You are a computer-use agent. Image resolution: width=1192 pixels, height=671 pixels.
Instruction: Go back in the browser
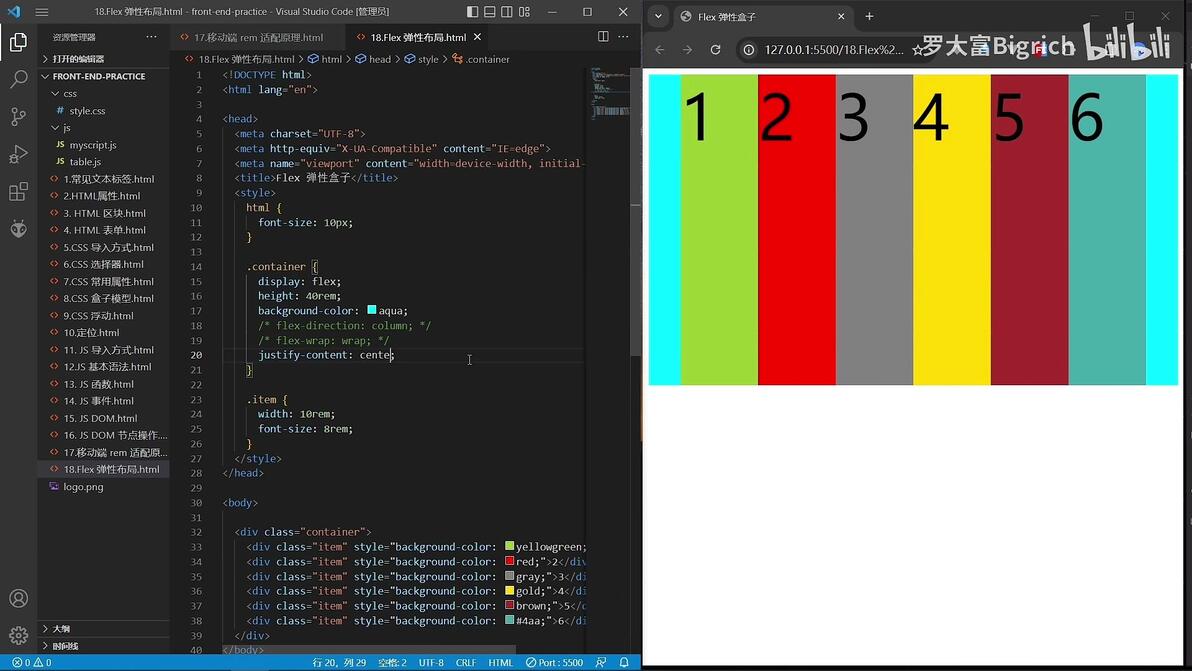click(x=660, y=49)
